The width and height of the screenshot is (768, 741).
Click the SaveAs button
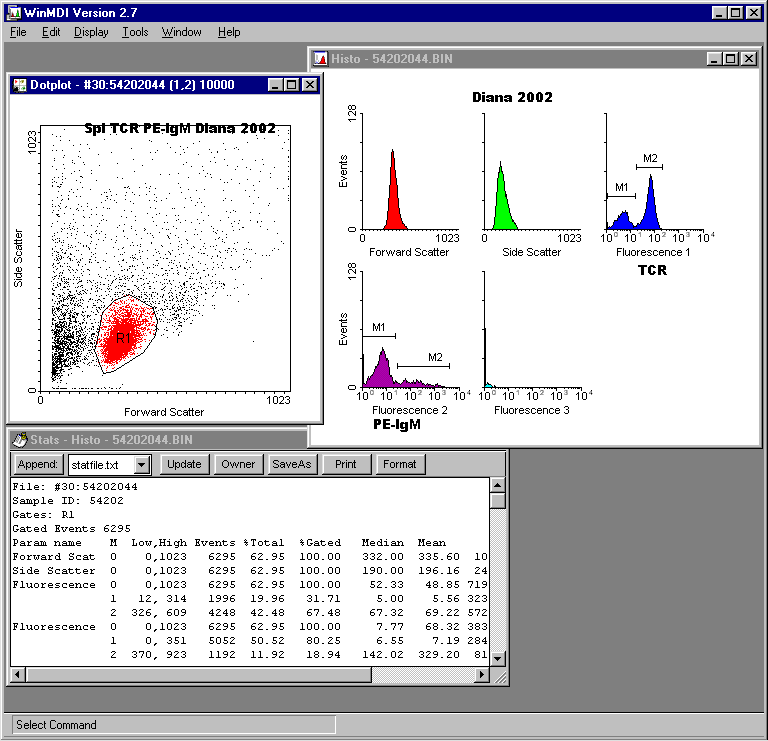(x=292, y=464)
